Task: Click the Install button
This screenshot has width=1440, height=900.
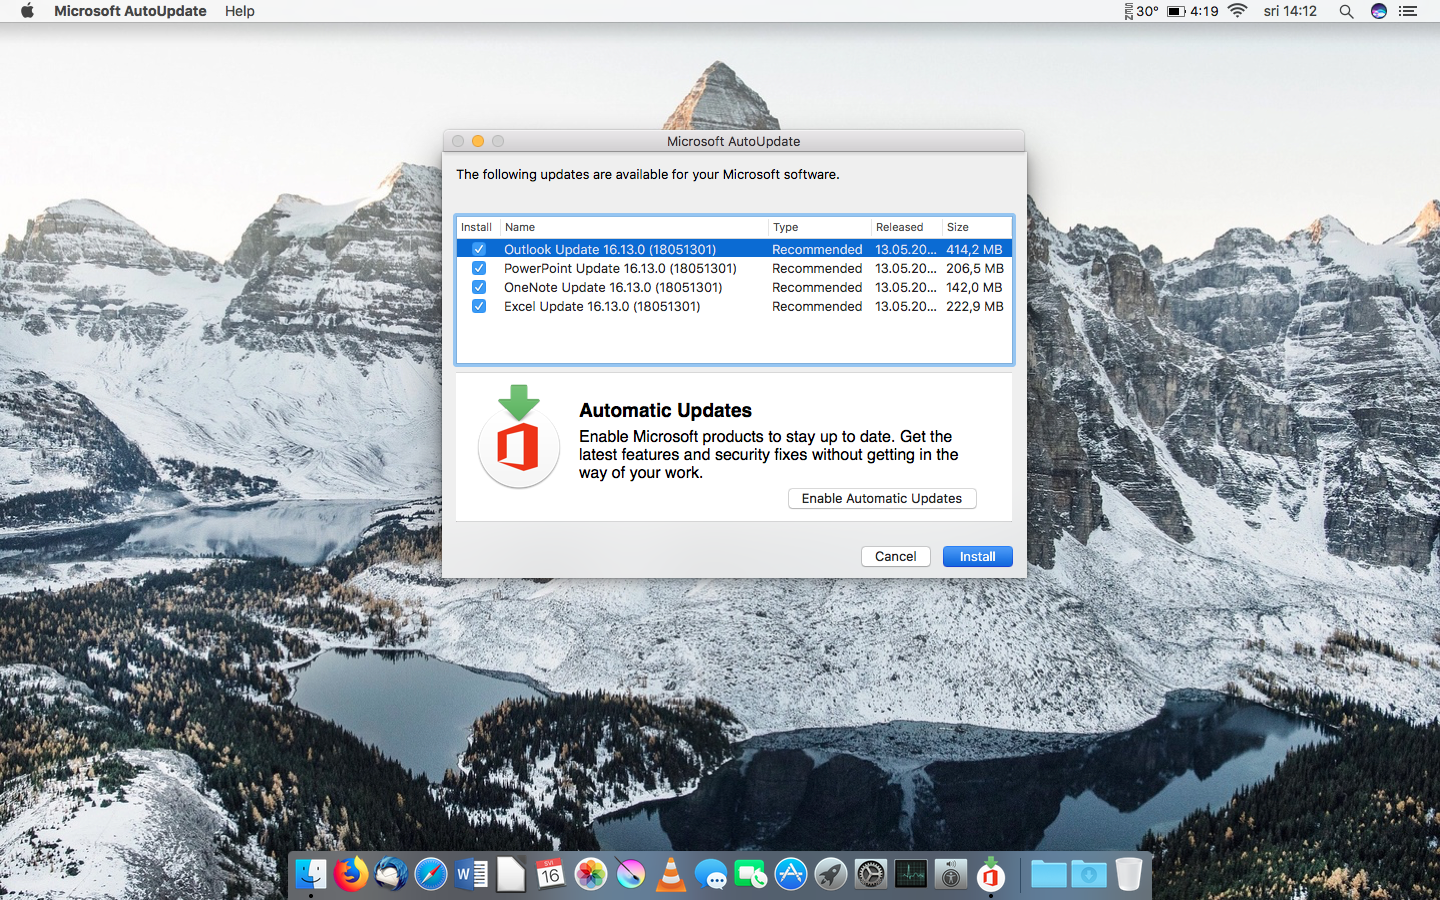Action: click(977, 556)
